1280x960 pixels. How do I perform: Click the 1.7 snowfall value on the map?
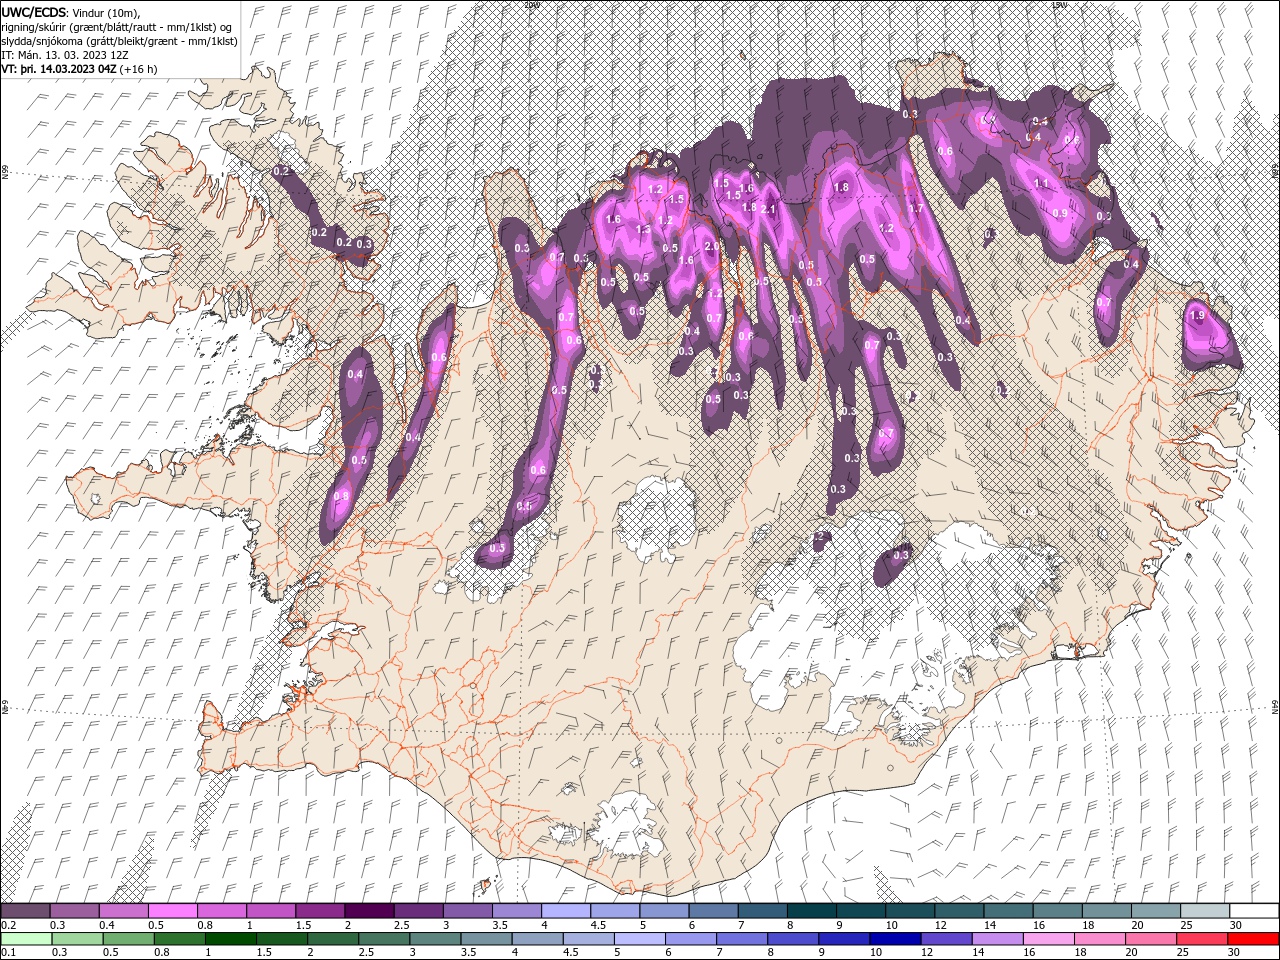pyautogui.click(x=915, y=209)
